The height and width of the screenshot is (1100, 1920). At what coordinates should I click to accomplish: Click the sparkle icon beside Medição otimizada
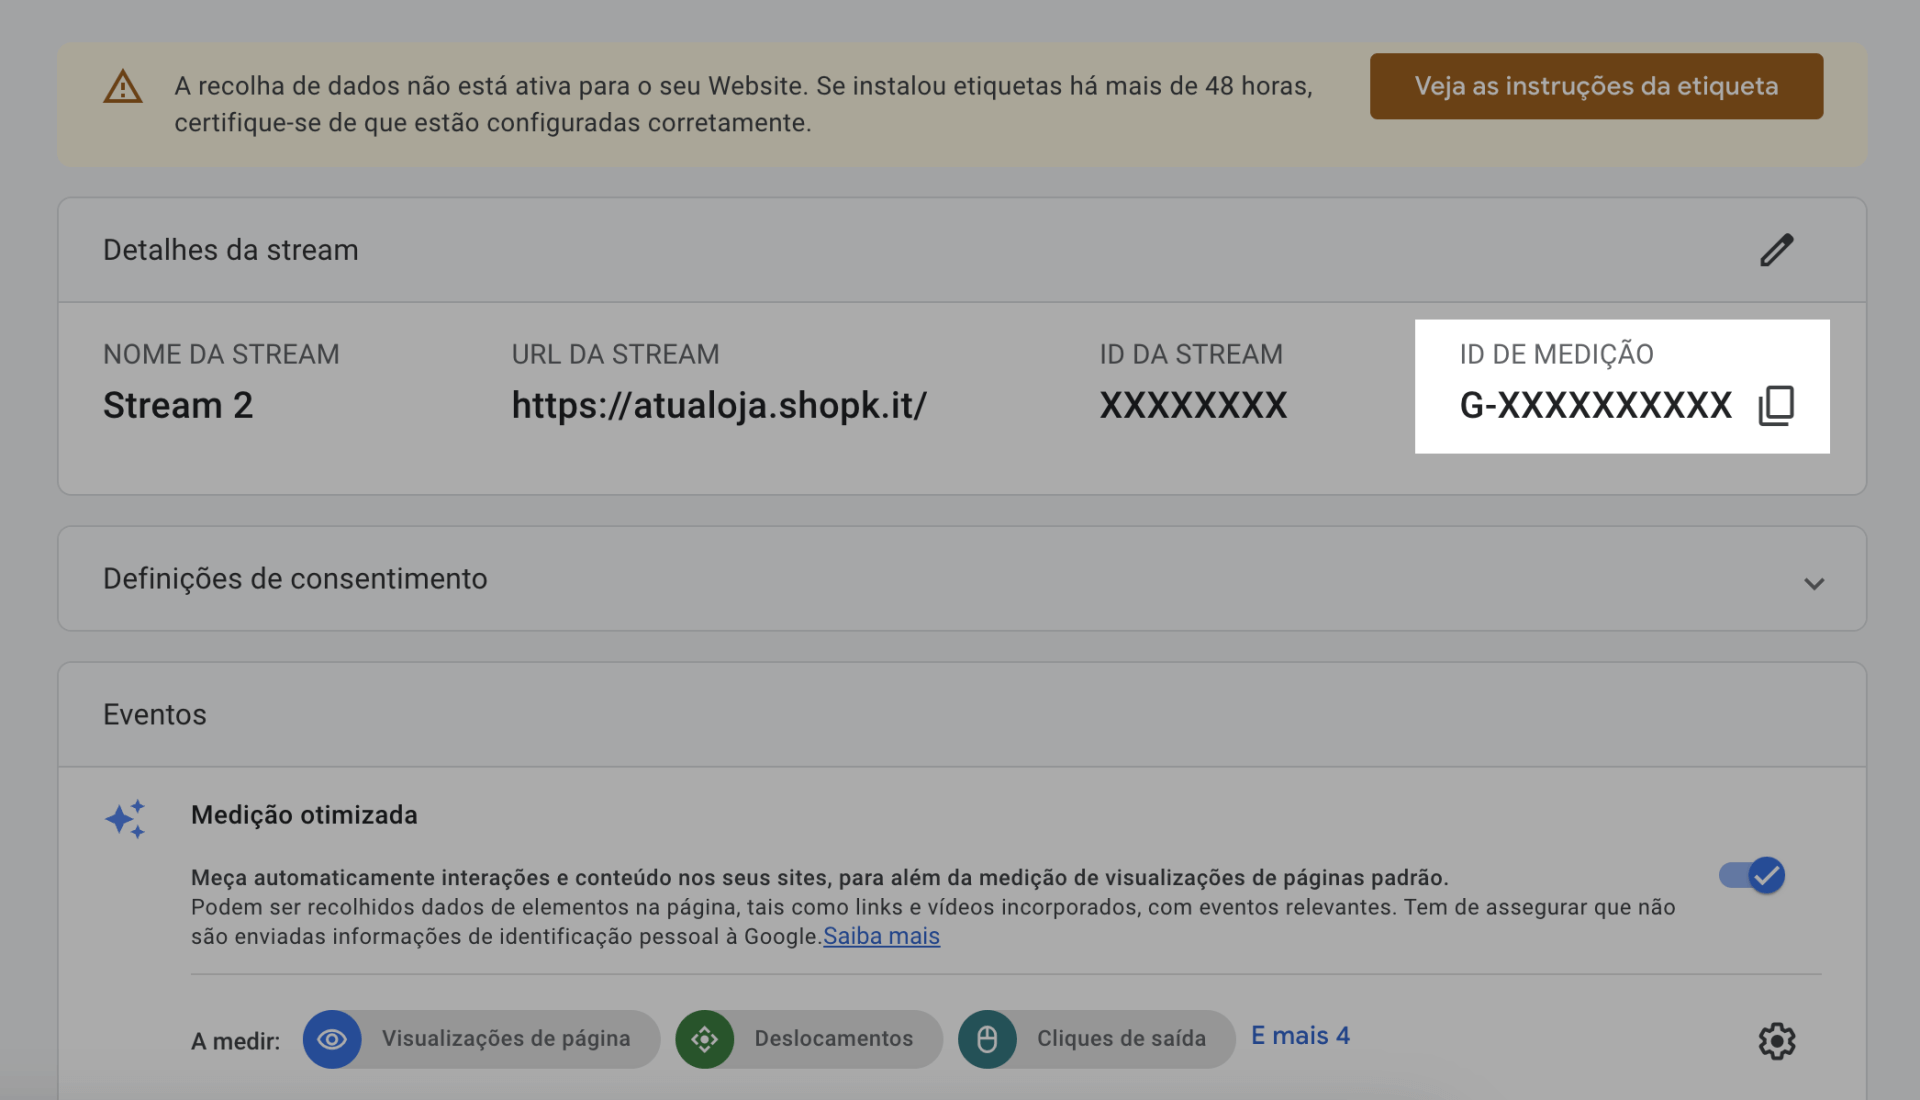(126, 819)
